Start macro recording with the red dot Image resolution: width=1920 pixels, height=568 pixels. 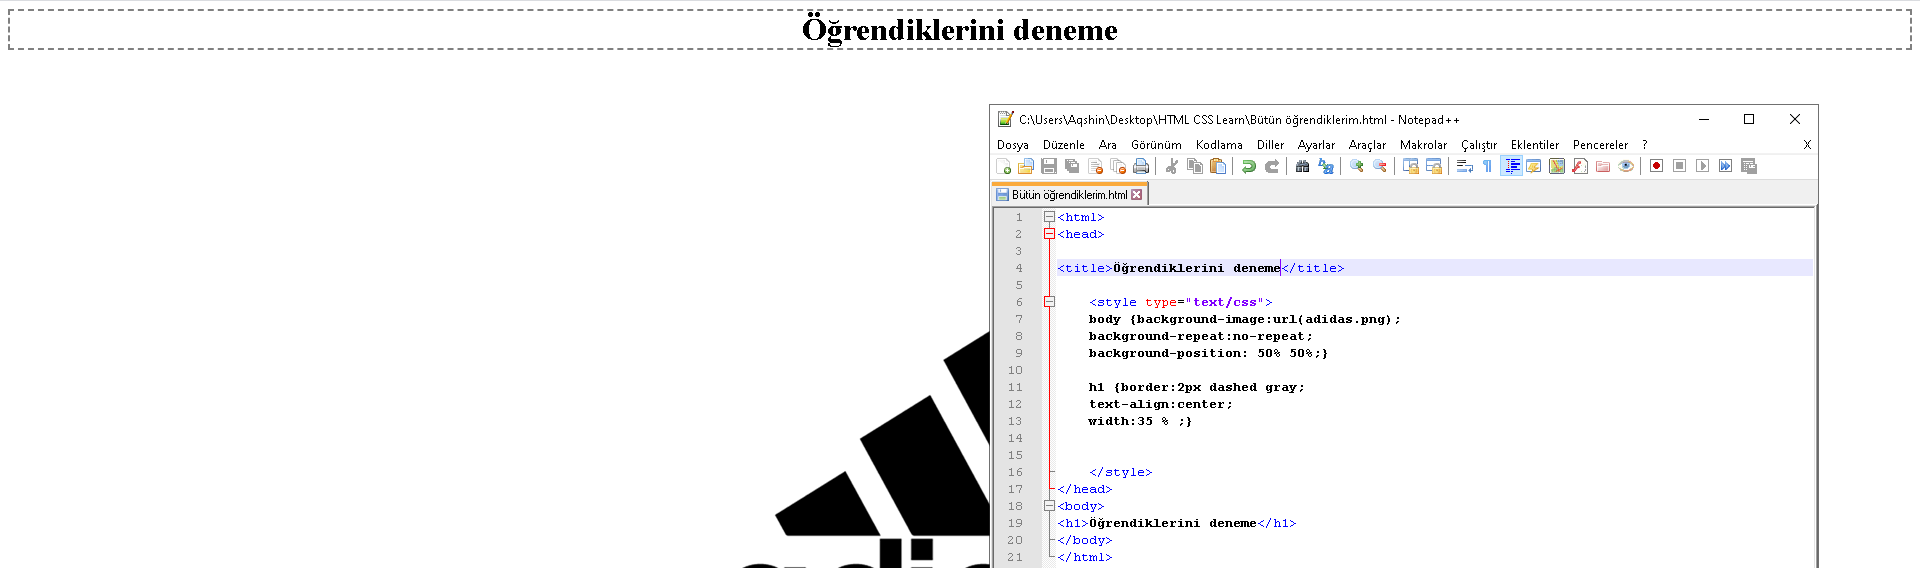1657,166
